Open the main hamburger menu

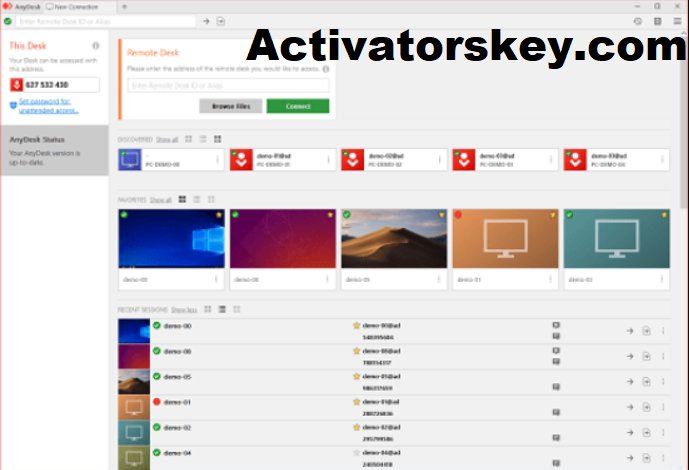pos(677,21)
